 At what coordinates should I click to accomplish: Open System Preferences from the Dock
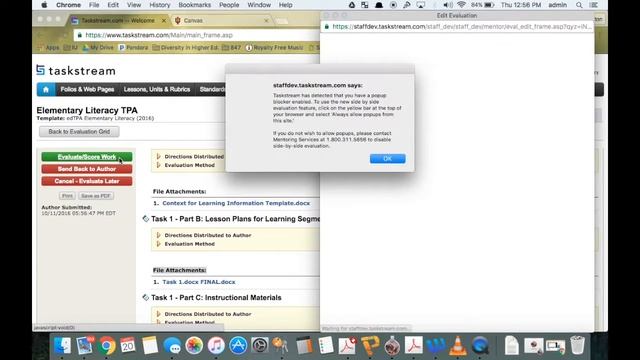260,346
